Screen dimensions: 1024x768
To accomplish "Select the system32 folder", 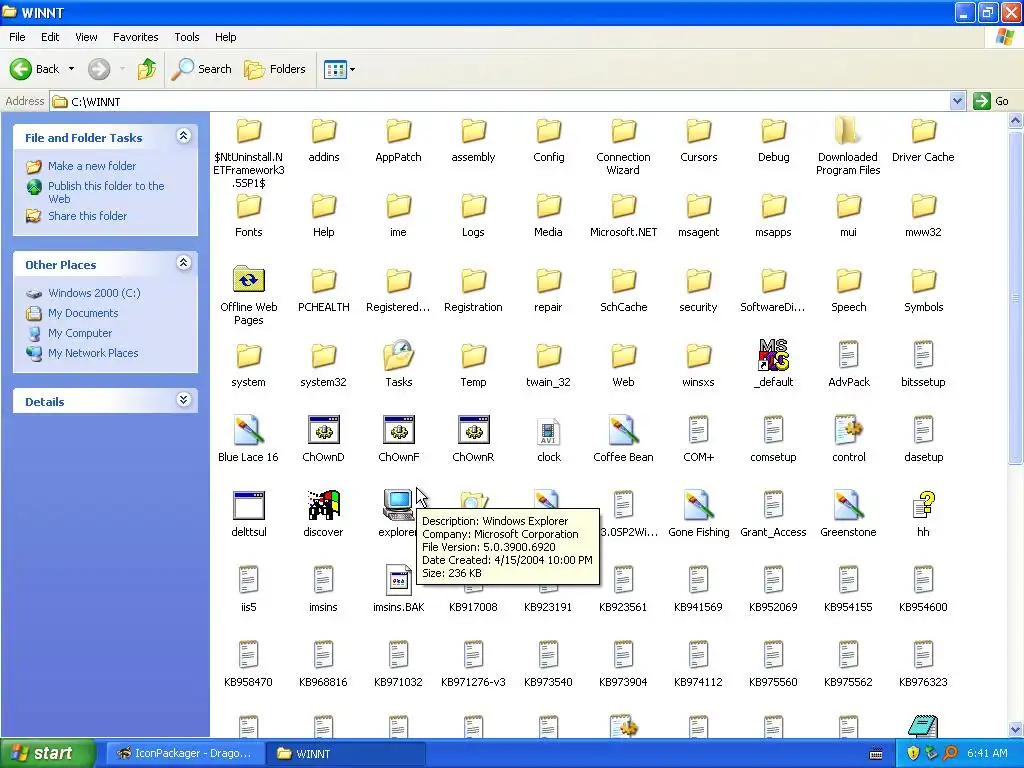I will 323,357.
